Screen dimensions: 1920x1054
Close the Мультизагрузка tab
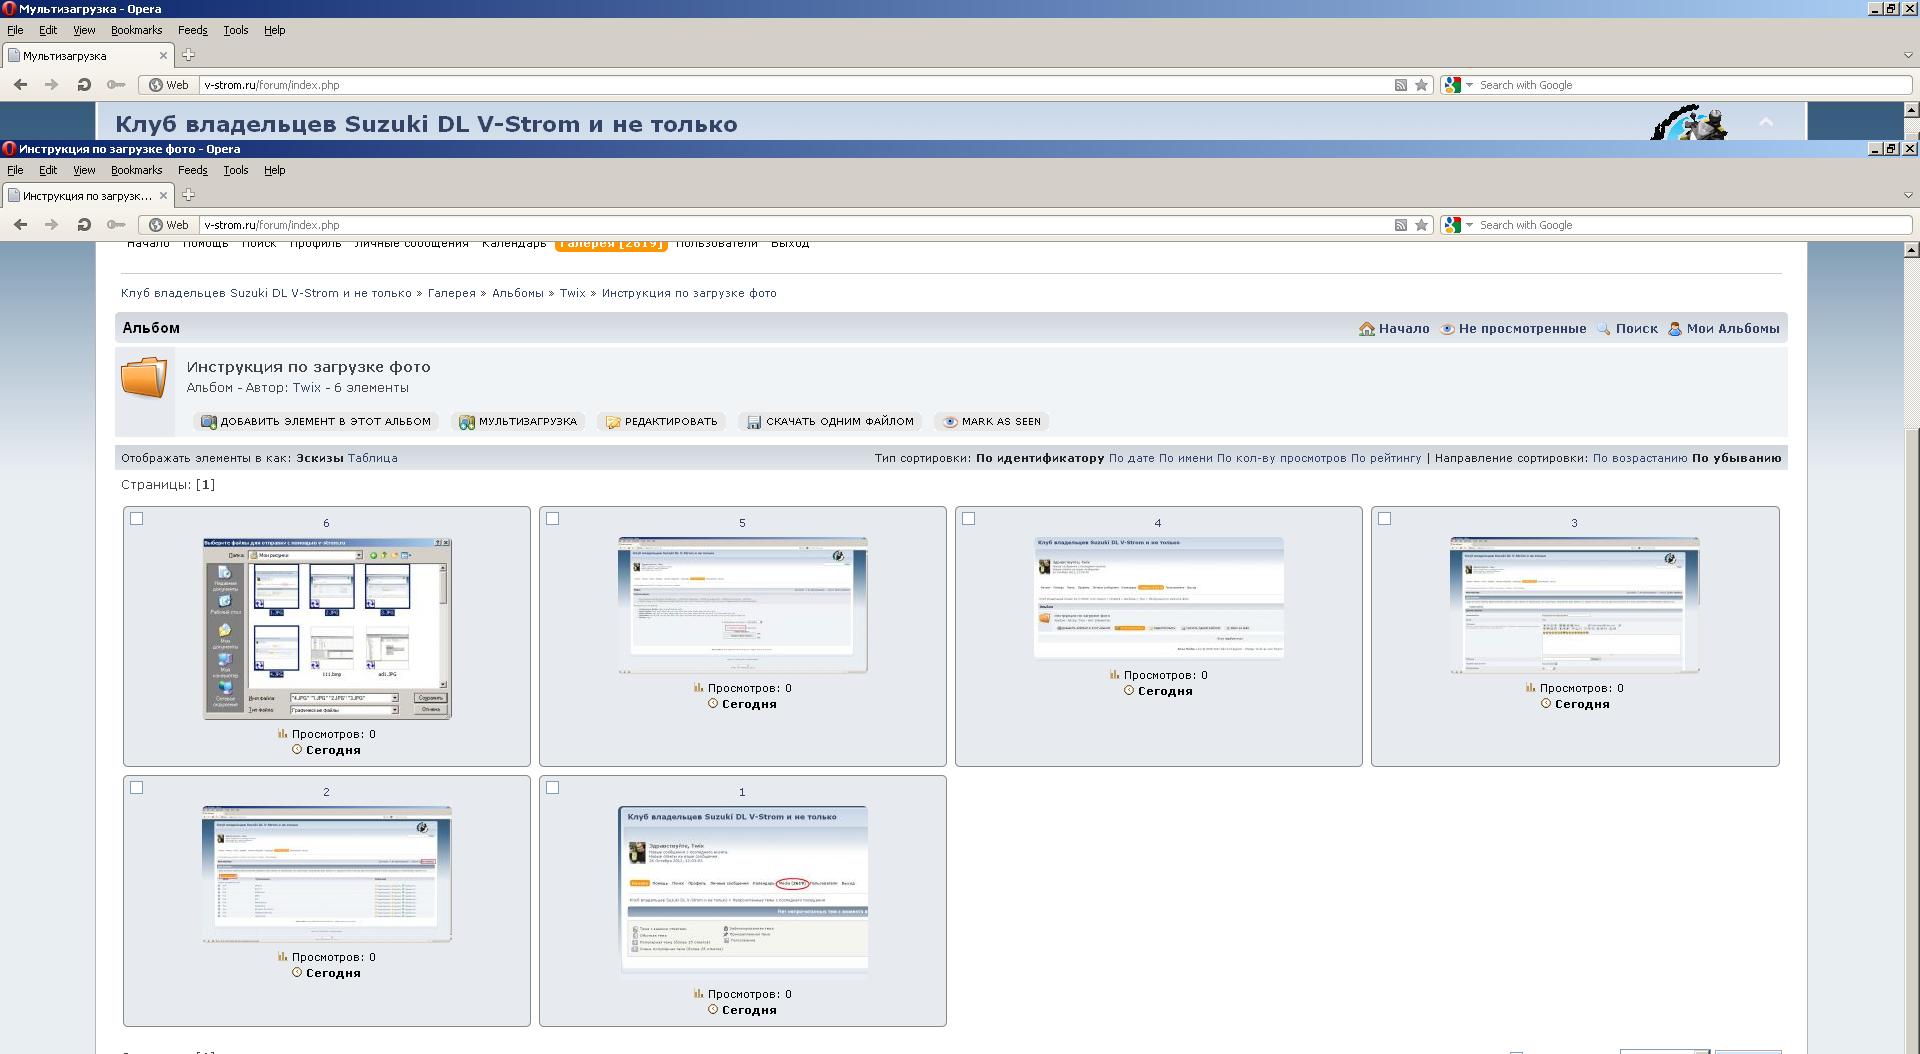tap(164, 55)
